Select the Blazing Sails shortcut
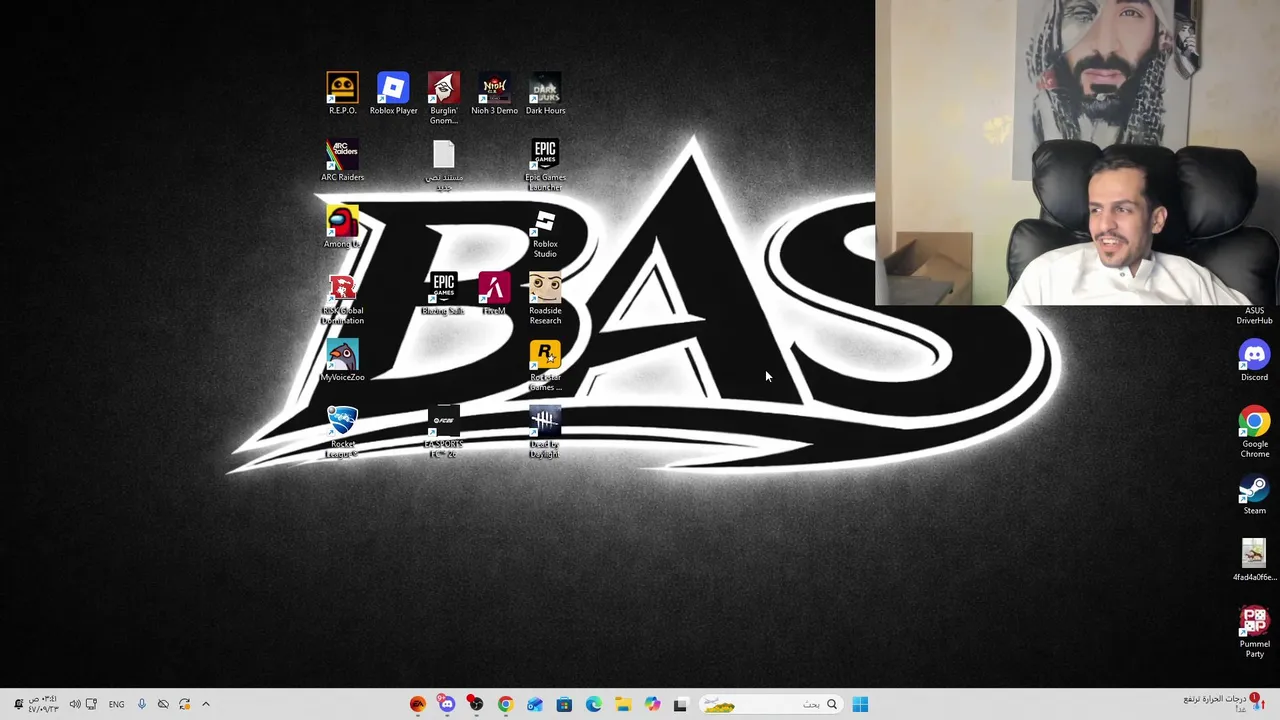 (443, 294)
